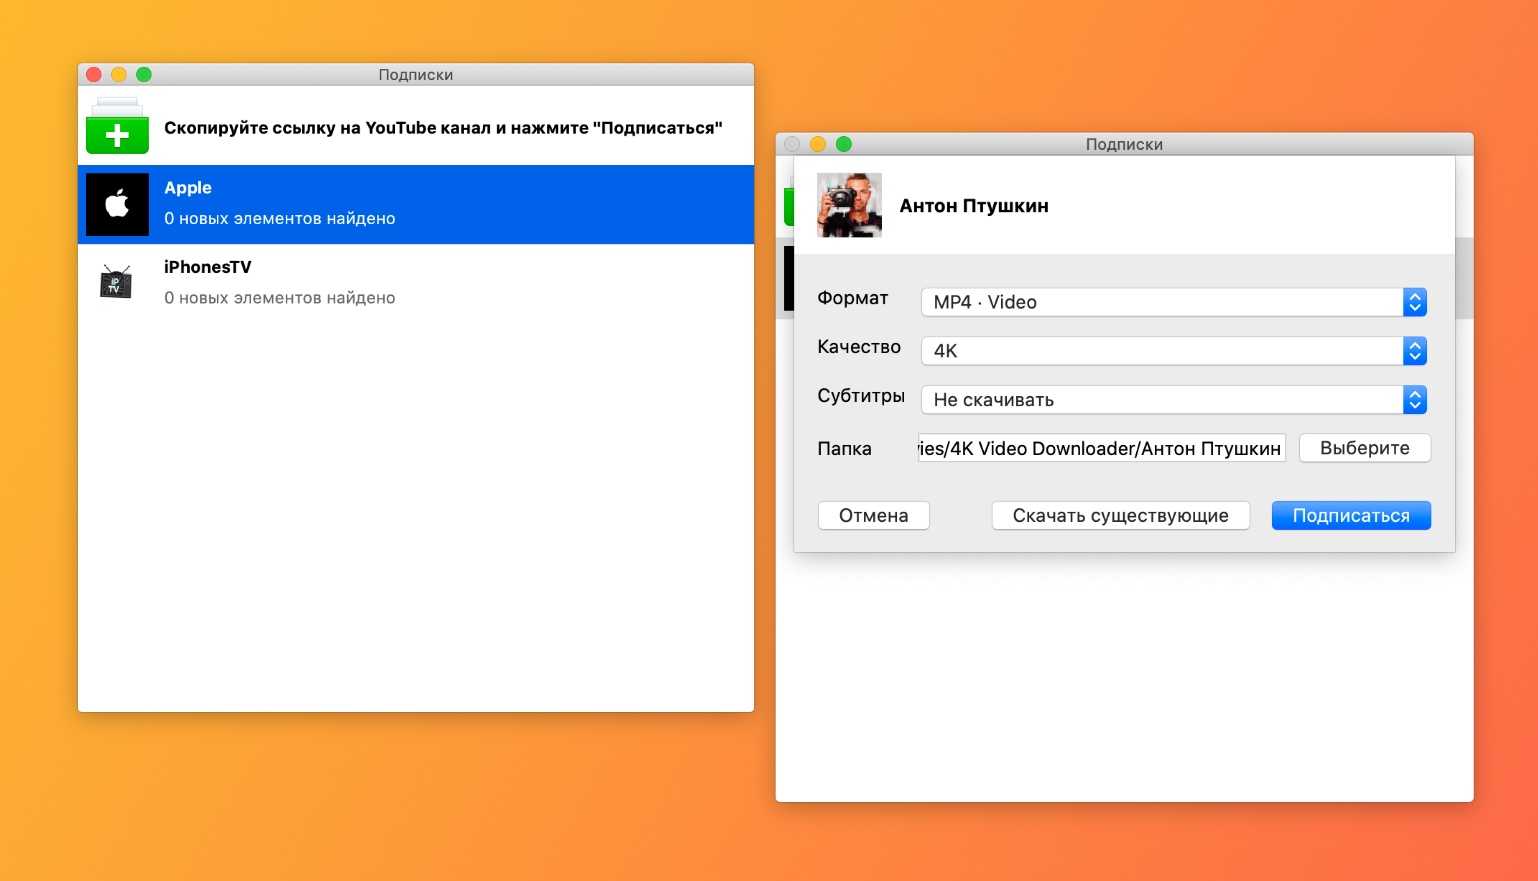Select the Apple subscription name in list
Screen dimensions: 1538x881
(x=188, y=188)
